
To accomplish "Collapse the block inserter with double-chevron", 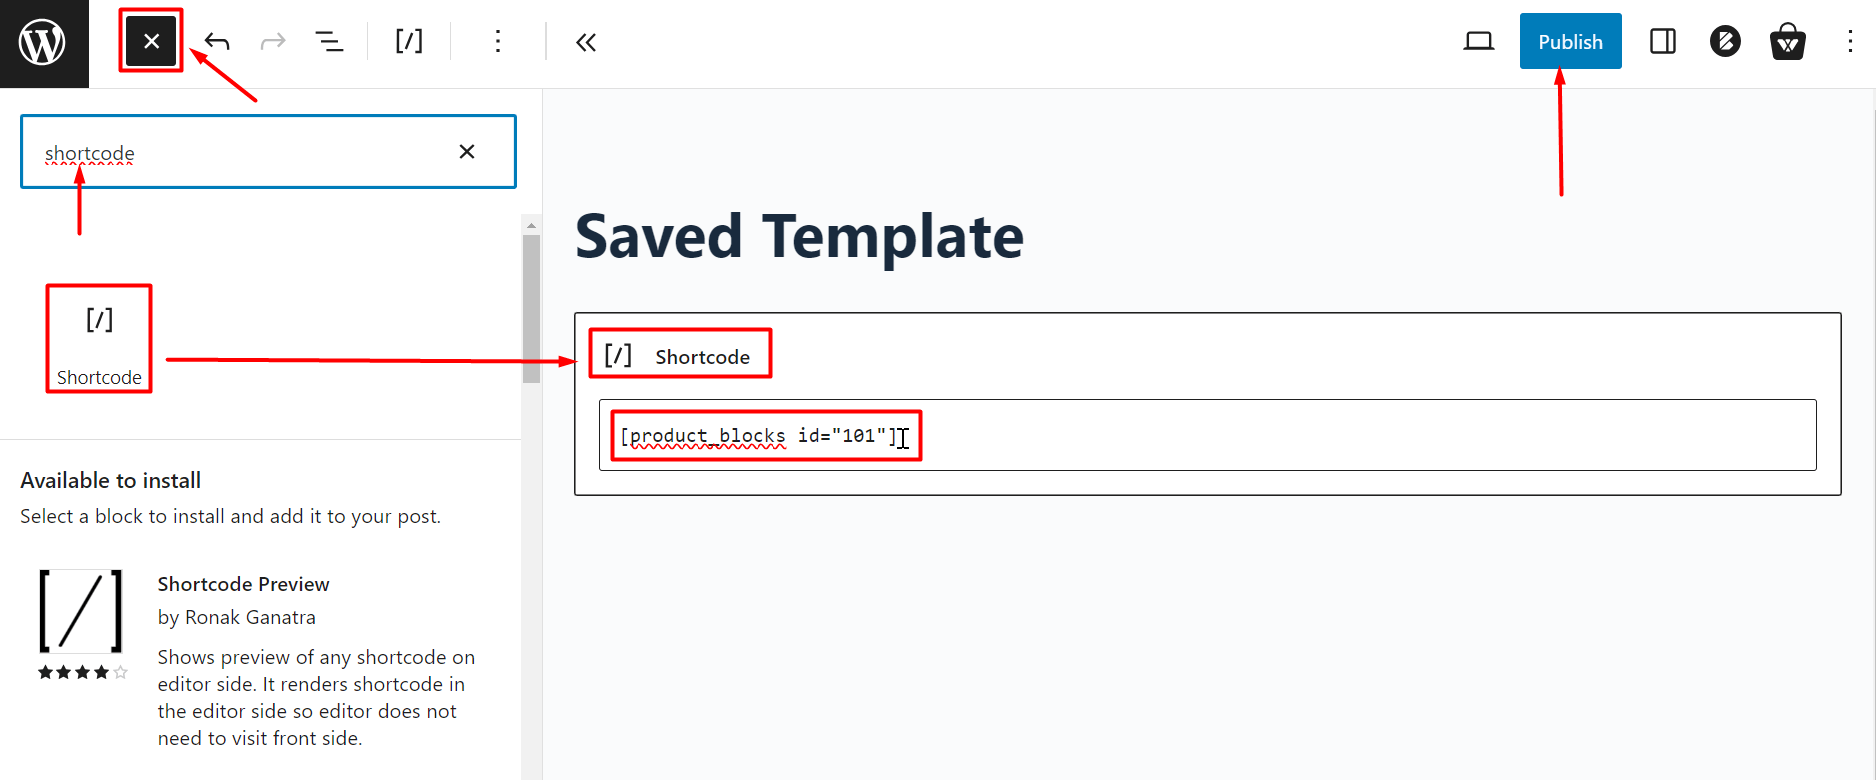I will tap(585, 42).
